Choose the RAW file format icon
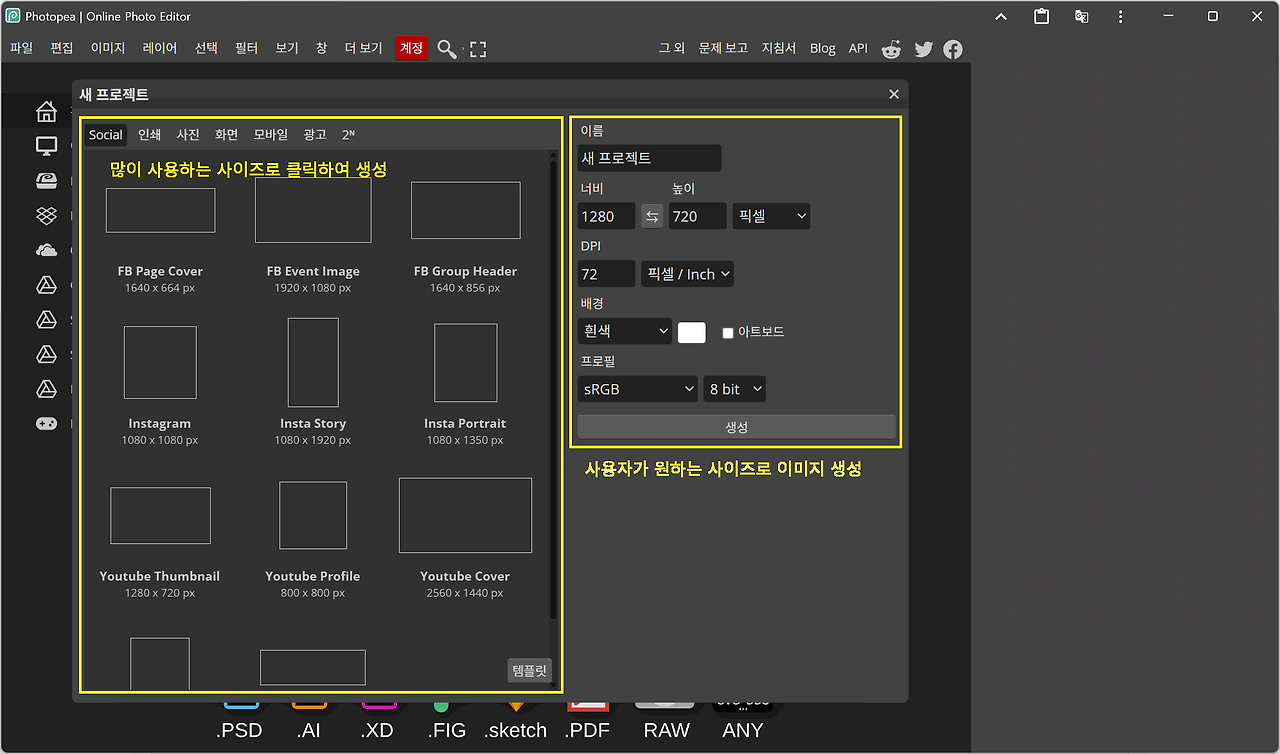1280x754 pixels. coord(666,722)
